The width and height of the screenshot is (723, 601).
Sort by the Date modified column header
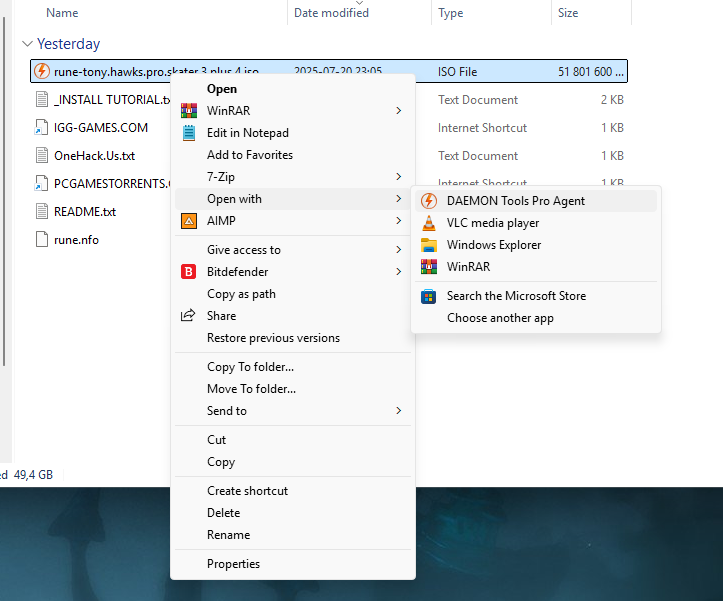click(x=331, y=12)
